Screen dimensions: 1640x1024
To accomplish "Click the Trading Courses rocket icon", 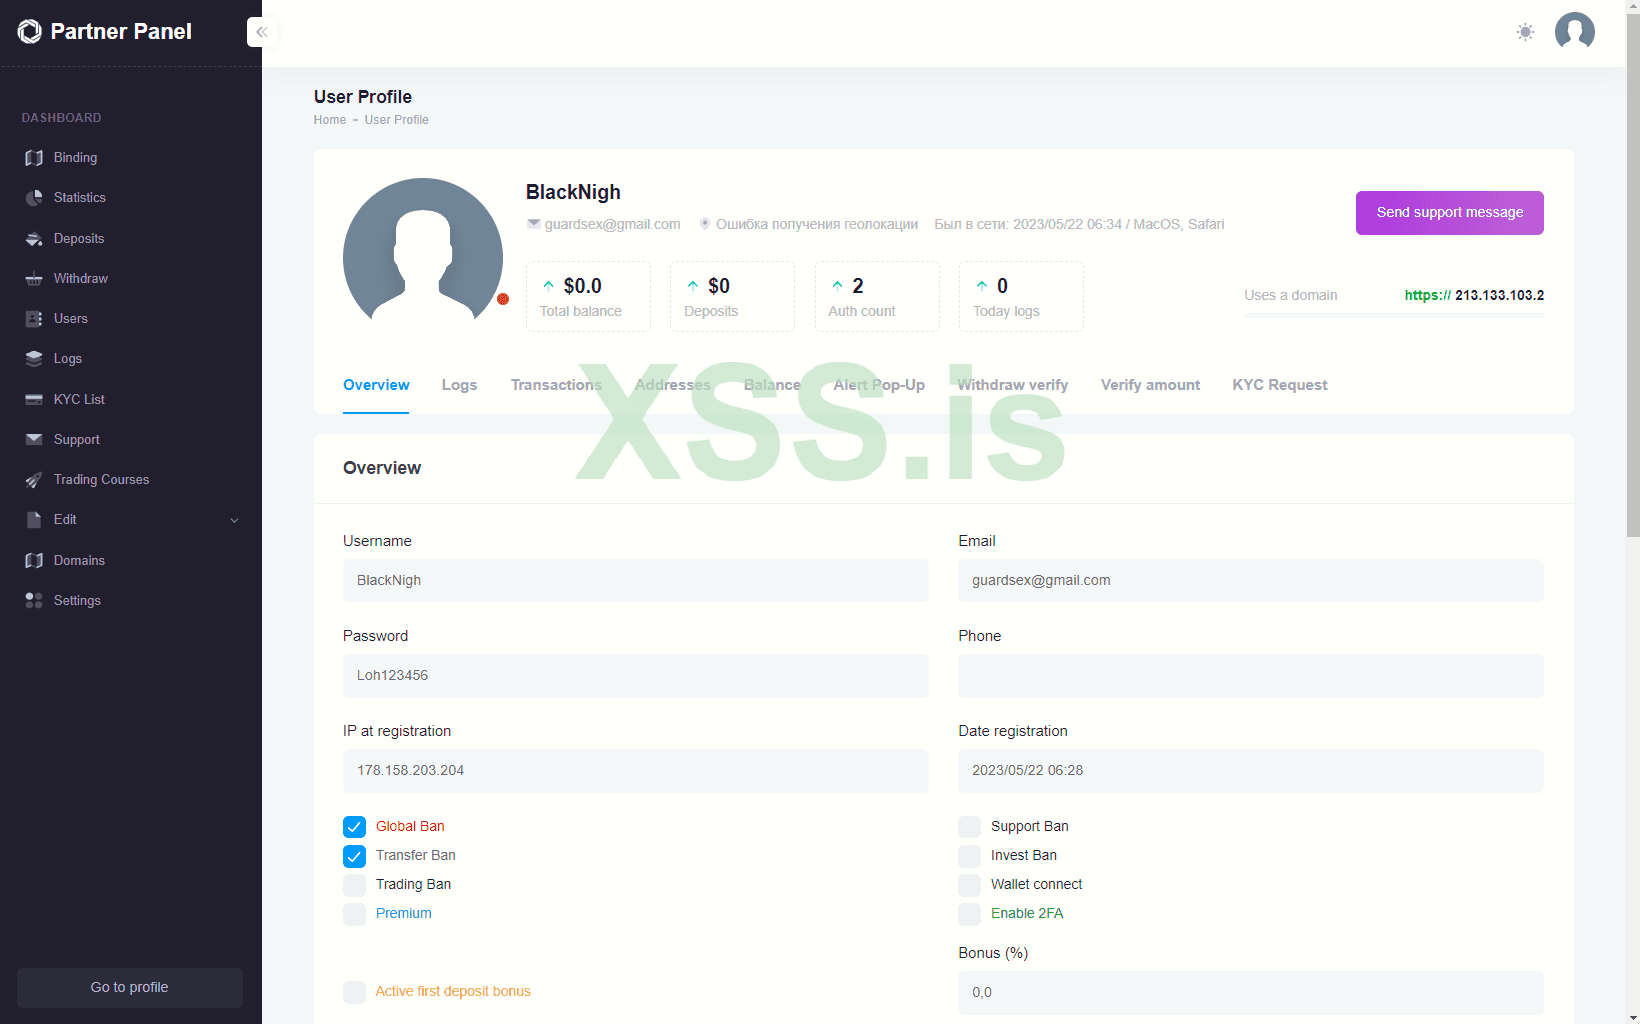I will [34, 480].
